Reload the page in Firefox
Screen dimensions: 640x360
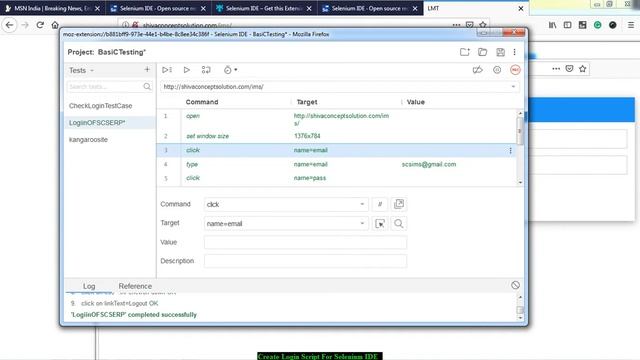coord(40,25)
